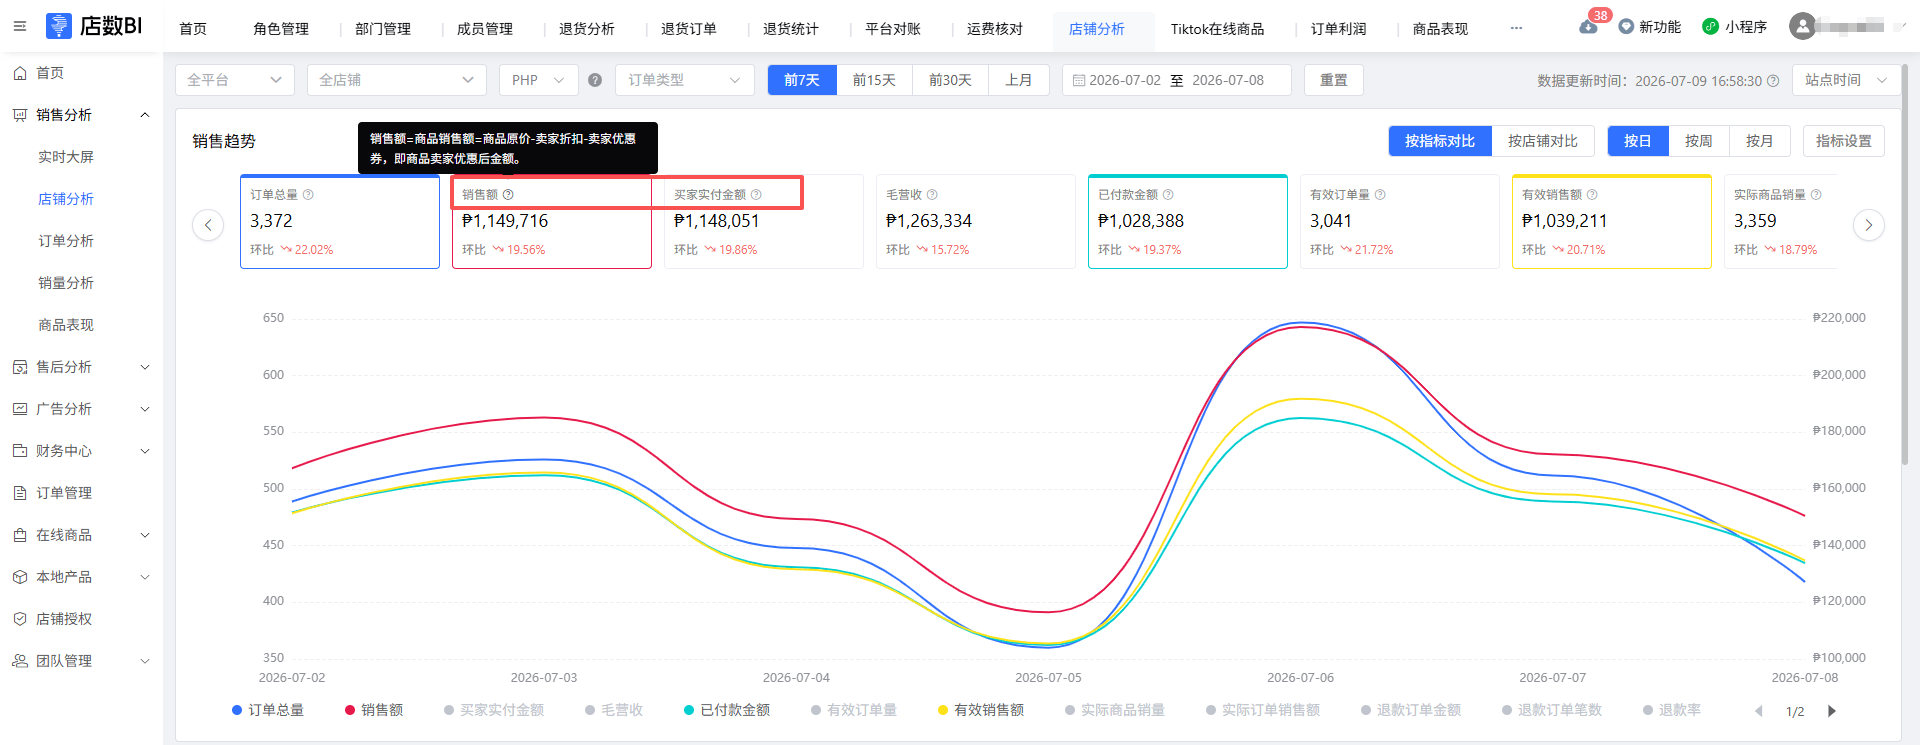Collapse the 销售分析 sidebar section
The image size is (1920, 745).
coord(81,115)
